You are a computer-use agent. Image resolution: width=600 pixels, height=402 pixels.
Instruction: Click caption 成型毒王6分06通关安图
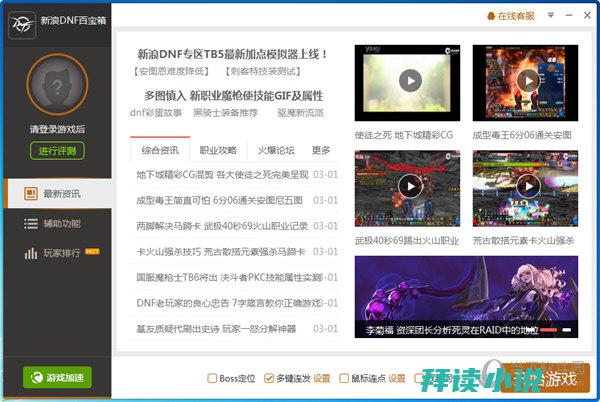[x=522, y=135]
